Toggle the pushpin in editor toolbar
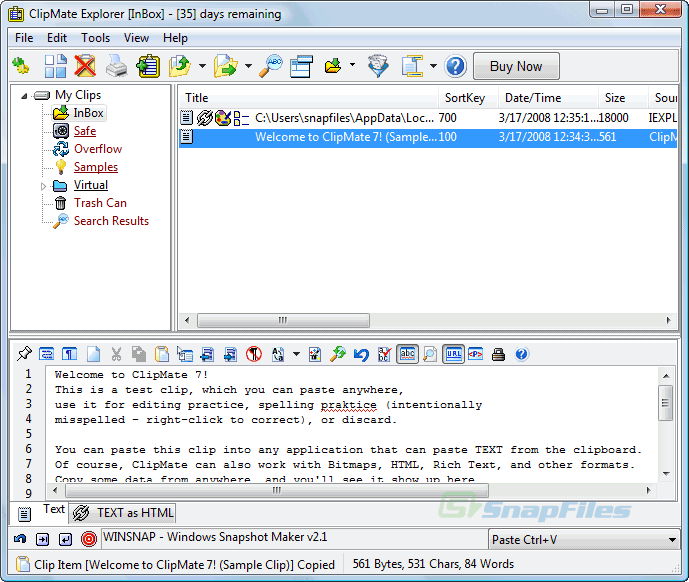This screenshot has height=582, width=689. pos(24,354)
